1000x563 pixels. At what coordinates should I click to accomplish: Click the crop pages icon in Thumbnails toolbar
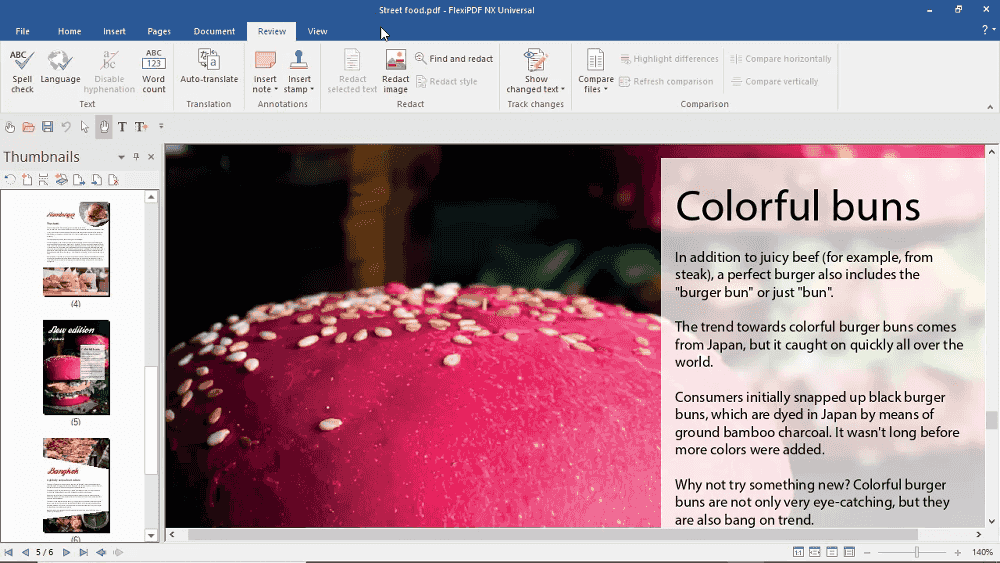(x=44, y=180)
